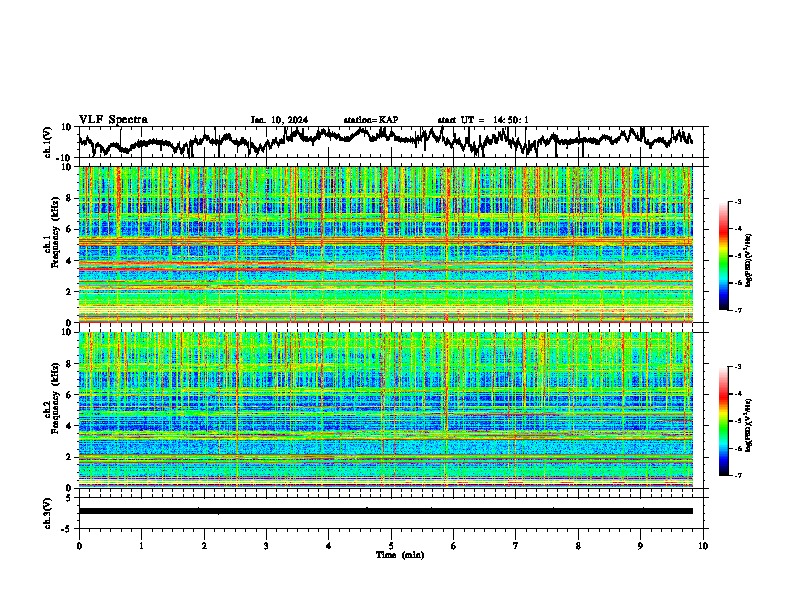Image resolution: width=792 pixels, height=612 pixels.
Task: Click inside the ch.1 spectrogram panel
Action: (x=386, y=244)
